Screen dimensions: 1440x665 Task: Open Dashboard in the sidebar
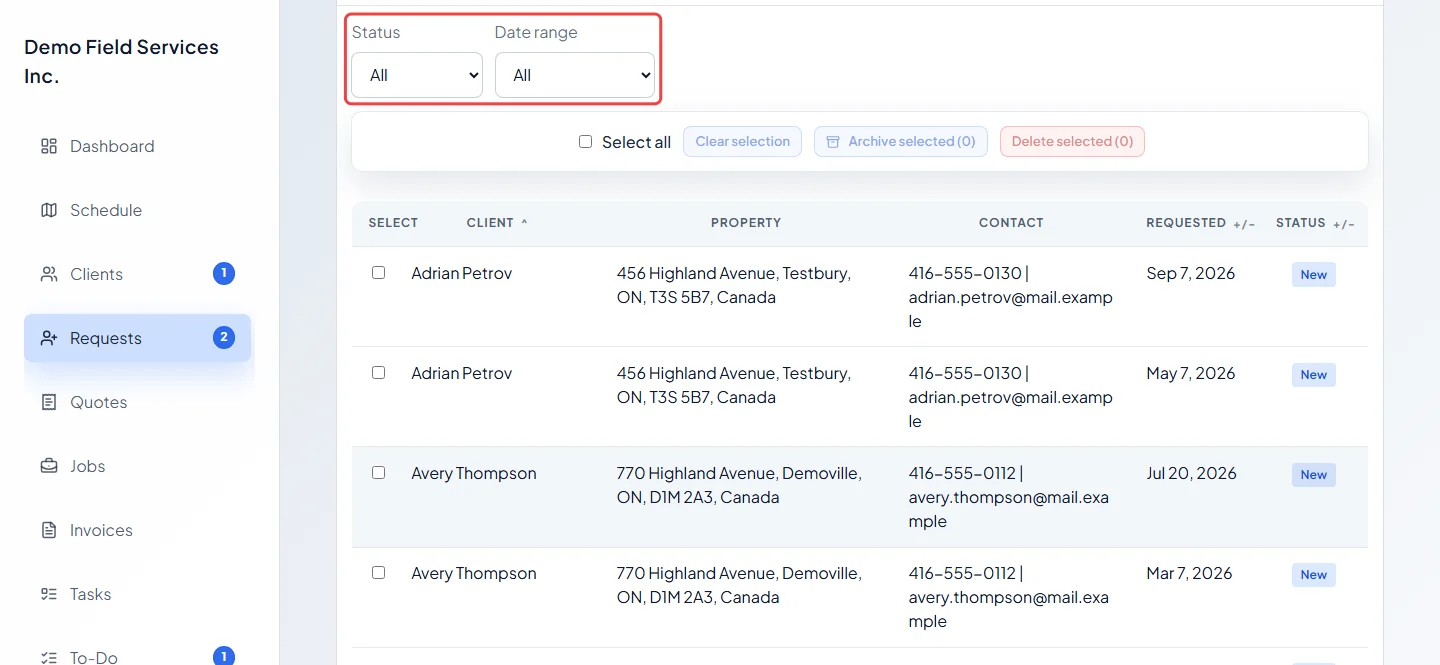point(137,146)
